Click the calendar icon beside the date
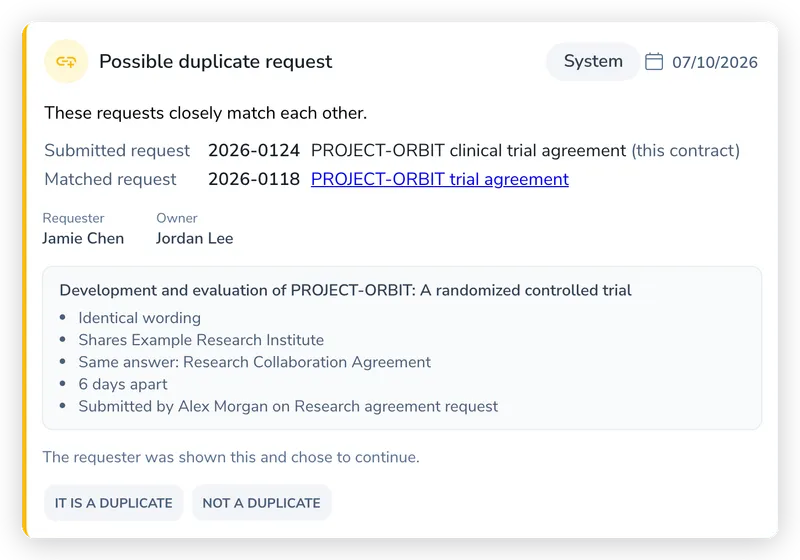The image size is (800, 560). (654, 62)
